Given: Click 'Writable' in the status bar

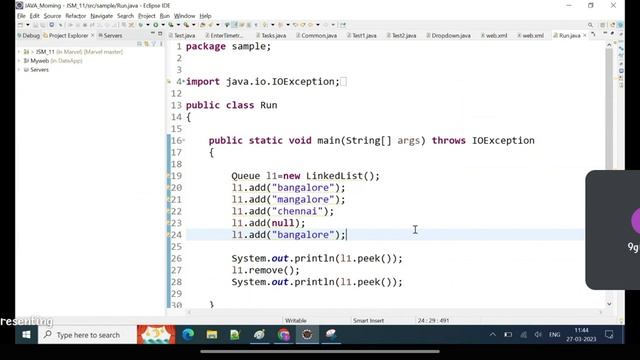Looking at the screenshot, I should 296,320.
